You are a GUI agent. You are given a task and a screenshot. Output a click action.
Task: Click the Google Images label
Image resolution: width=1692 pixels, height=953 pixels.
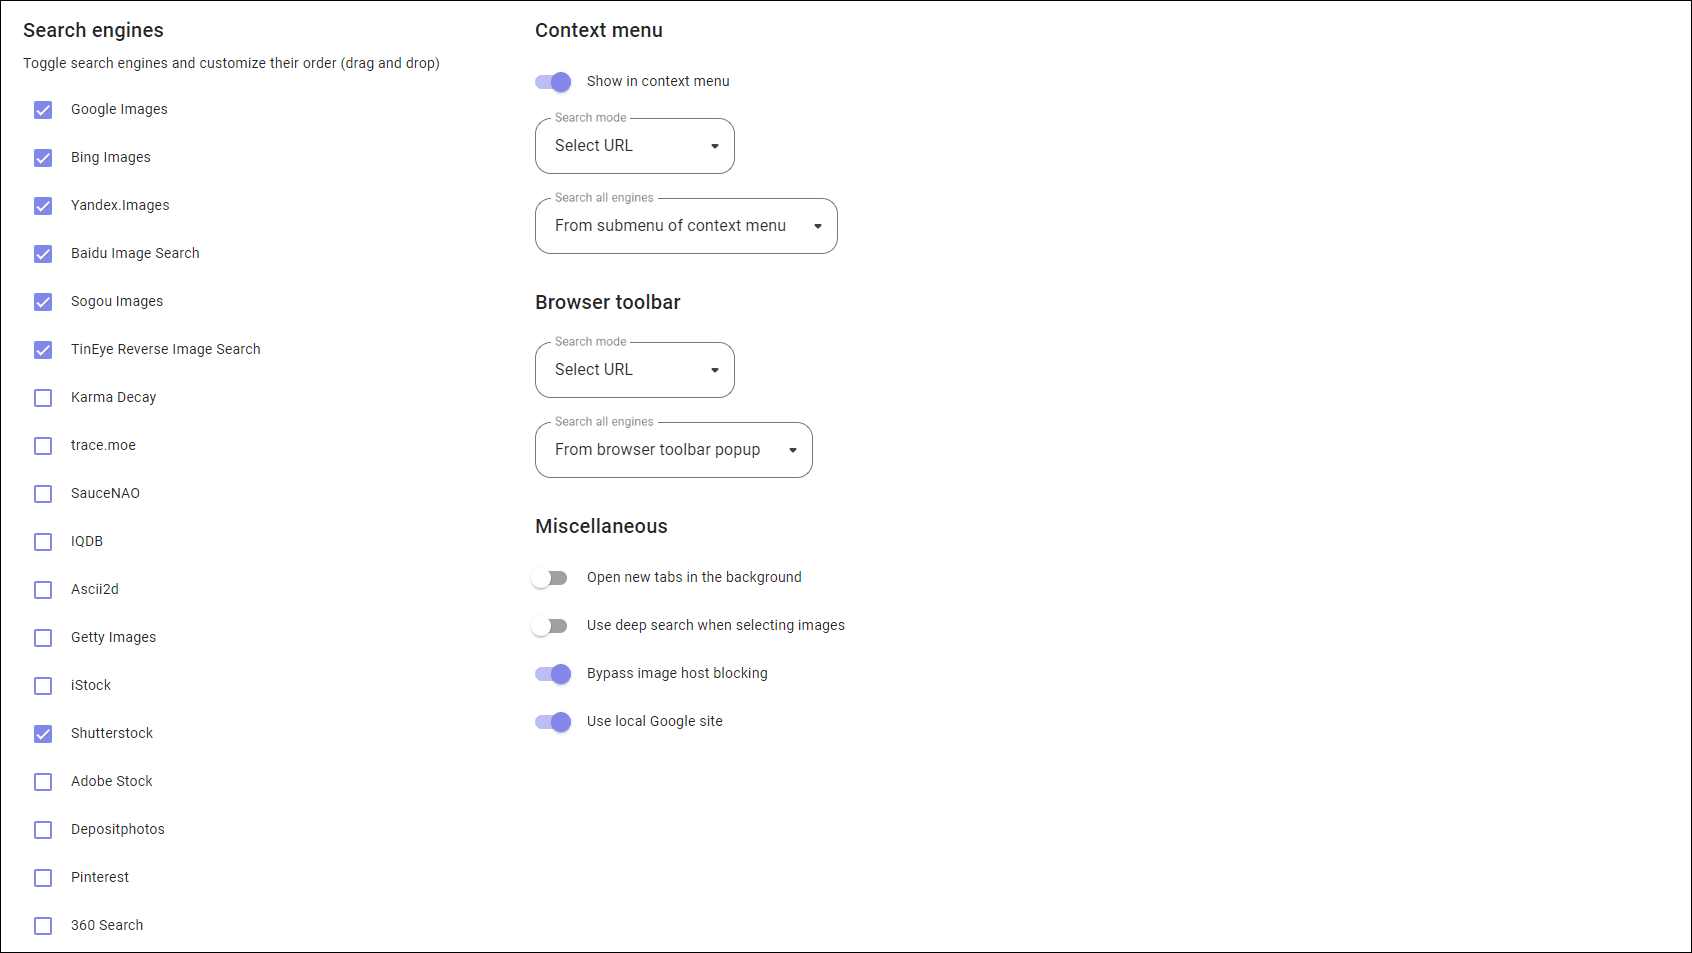click(x=119, y=109)
